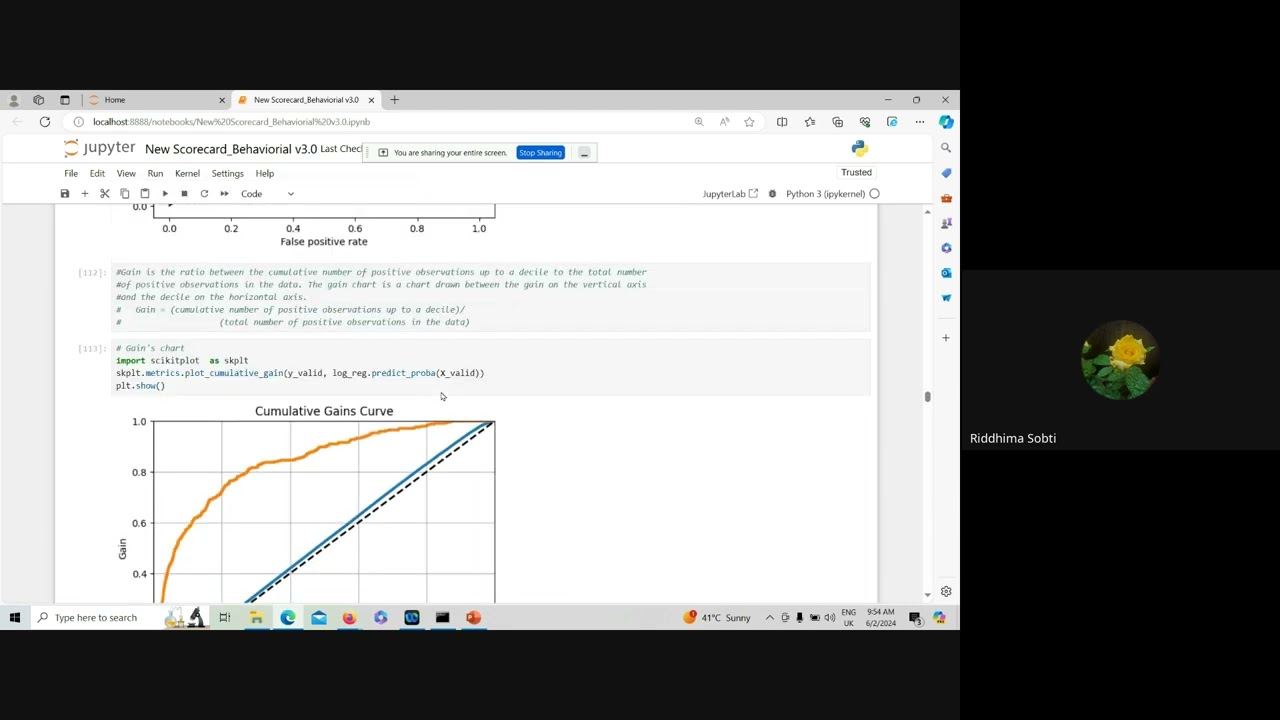The width and height of the screenshot is (1280, 720).
Task: Open the Tools briefcase in Edge sidebar
Action: coord(946,198)
